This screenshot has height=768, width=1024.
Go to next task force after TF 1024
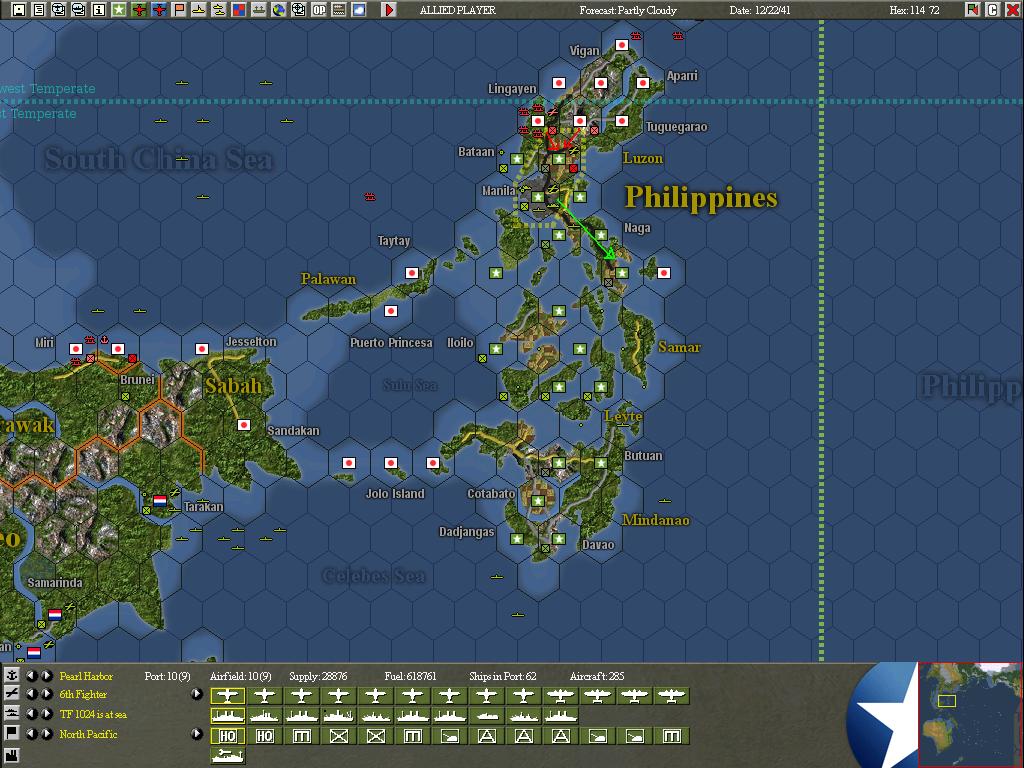[46, 714]
